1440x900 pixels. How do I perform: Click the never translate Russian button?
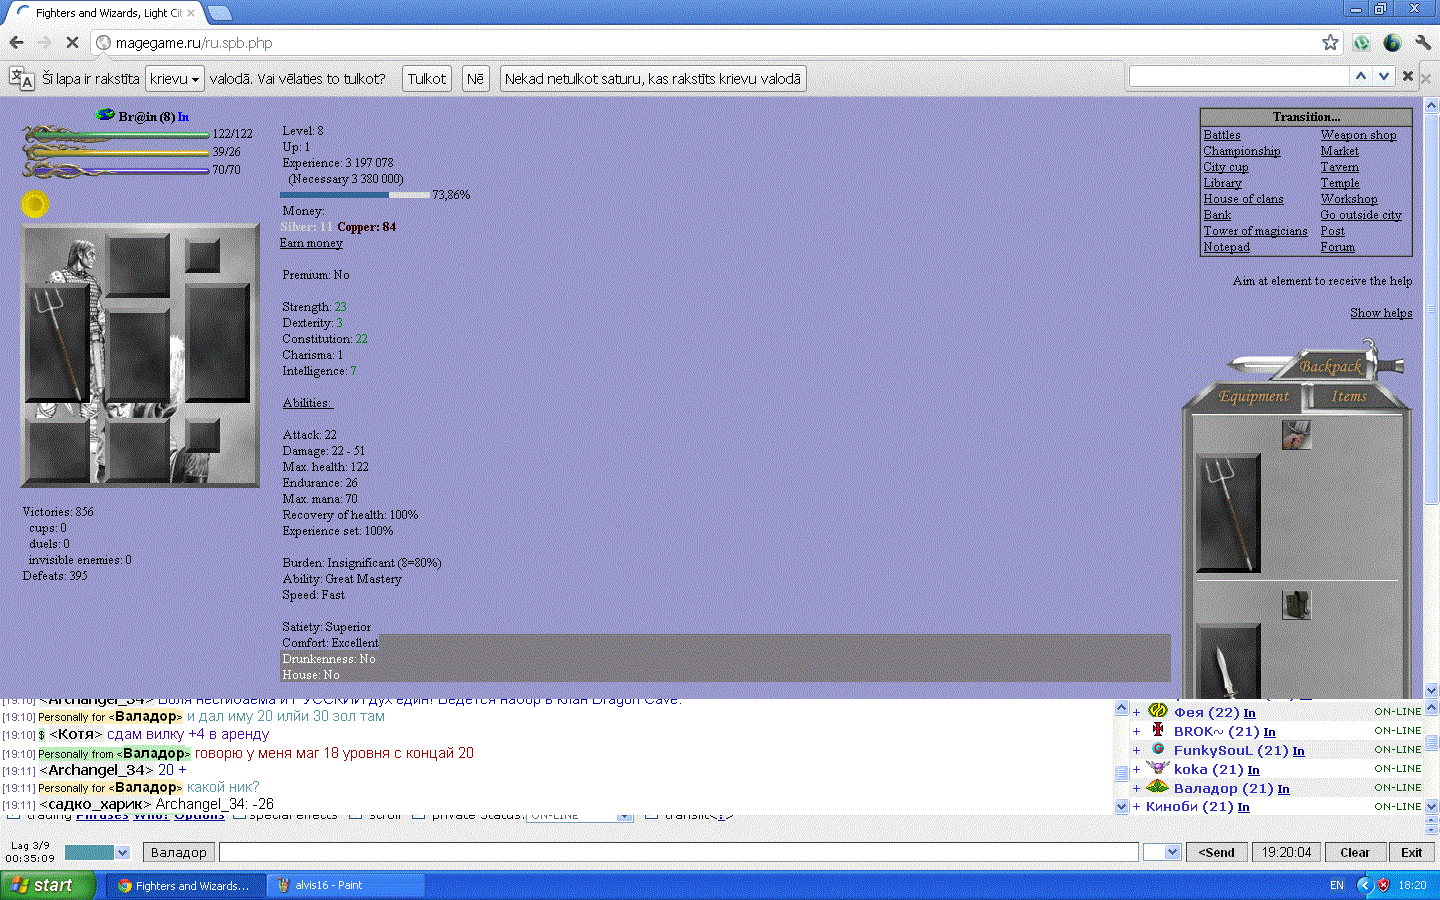click(x=653, y=79)
